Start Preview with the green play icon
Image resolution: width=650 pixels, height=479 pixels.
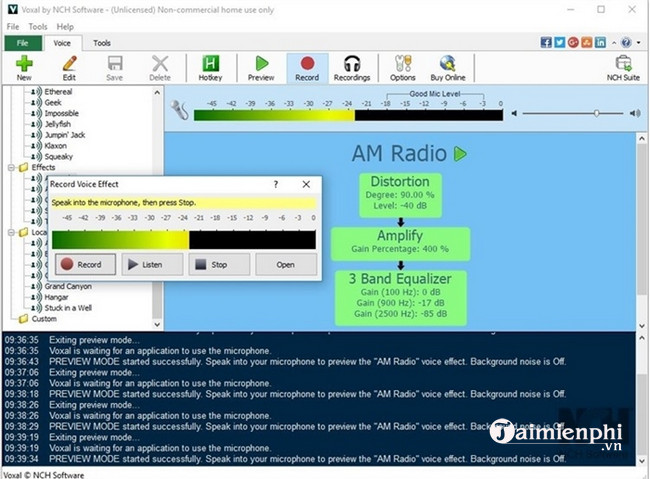[x=261, y=67]
